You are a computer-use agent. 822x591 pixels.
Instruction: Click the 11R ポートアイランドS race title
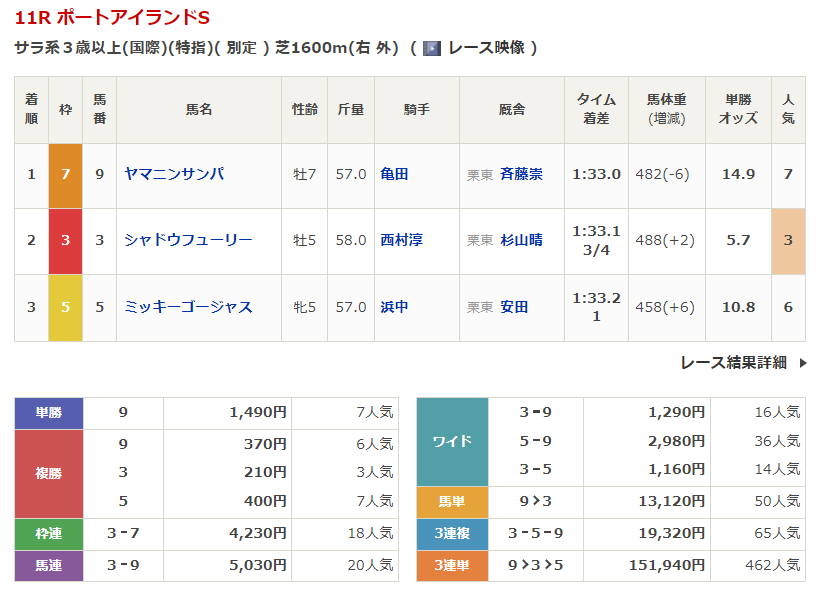click(112, 19)
